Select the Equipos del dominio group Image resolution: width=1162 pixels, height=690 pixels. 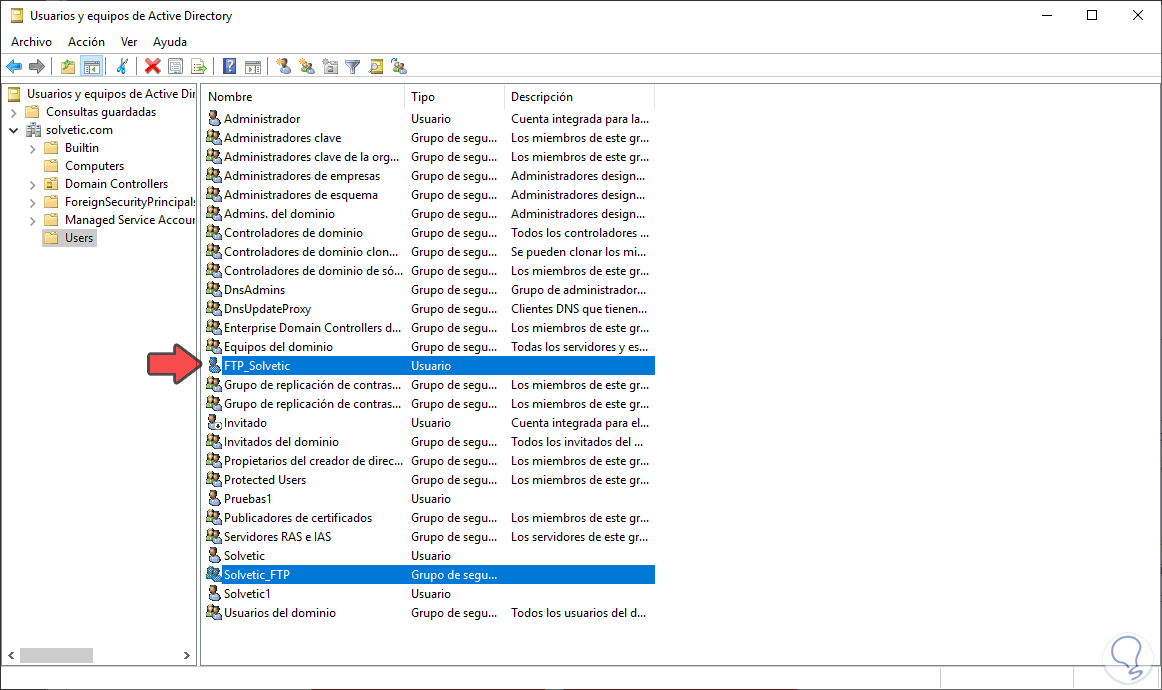click(428, 347)
